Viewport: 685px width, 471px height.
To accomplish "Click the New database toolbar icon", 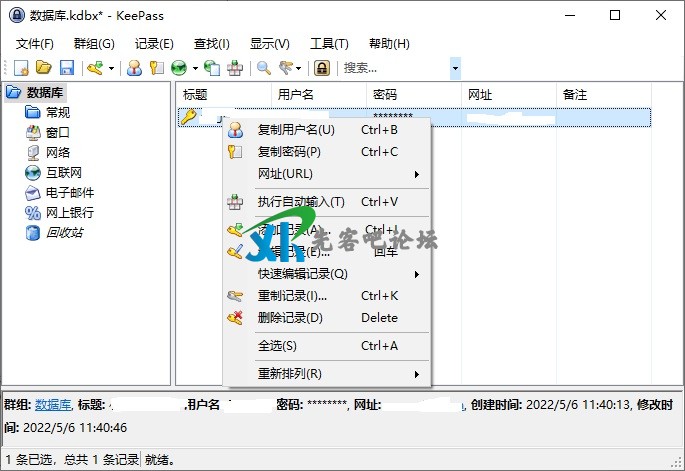I will (x=22, y=68).
